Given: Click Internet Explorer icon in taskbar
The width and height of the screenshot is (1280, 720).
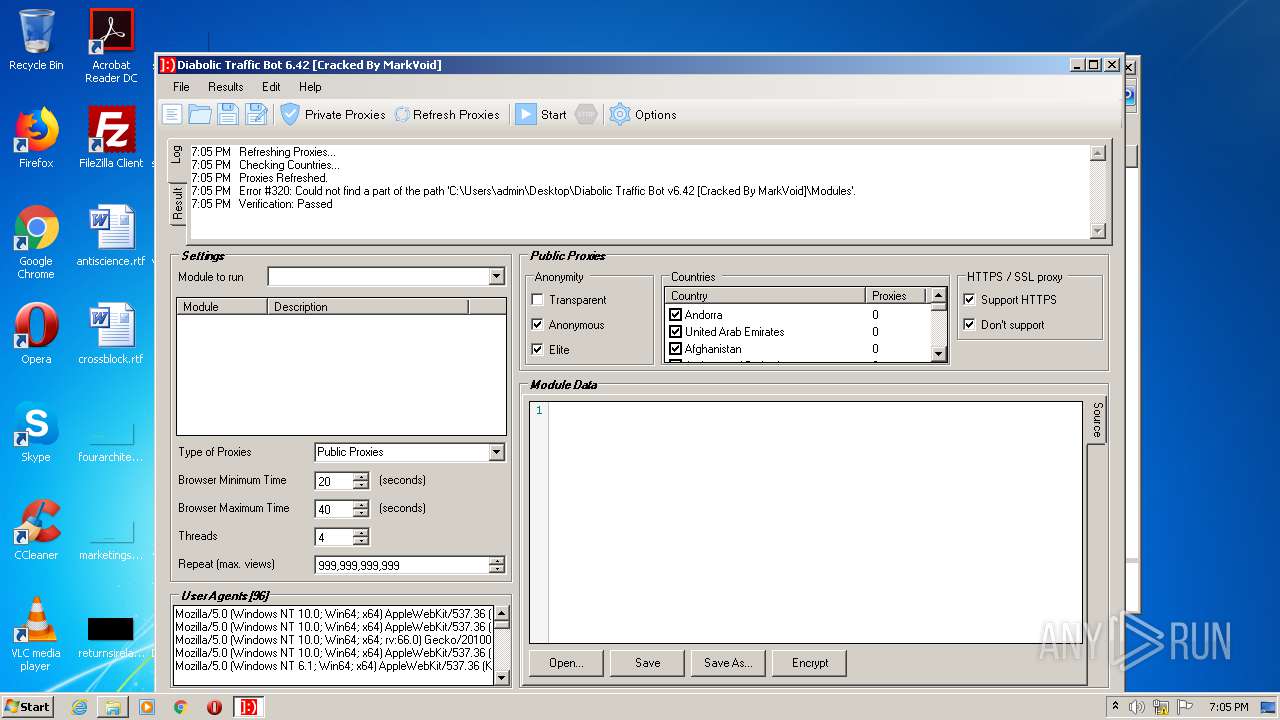Looking at the screenshot, I should 79,707.
